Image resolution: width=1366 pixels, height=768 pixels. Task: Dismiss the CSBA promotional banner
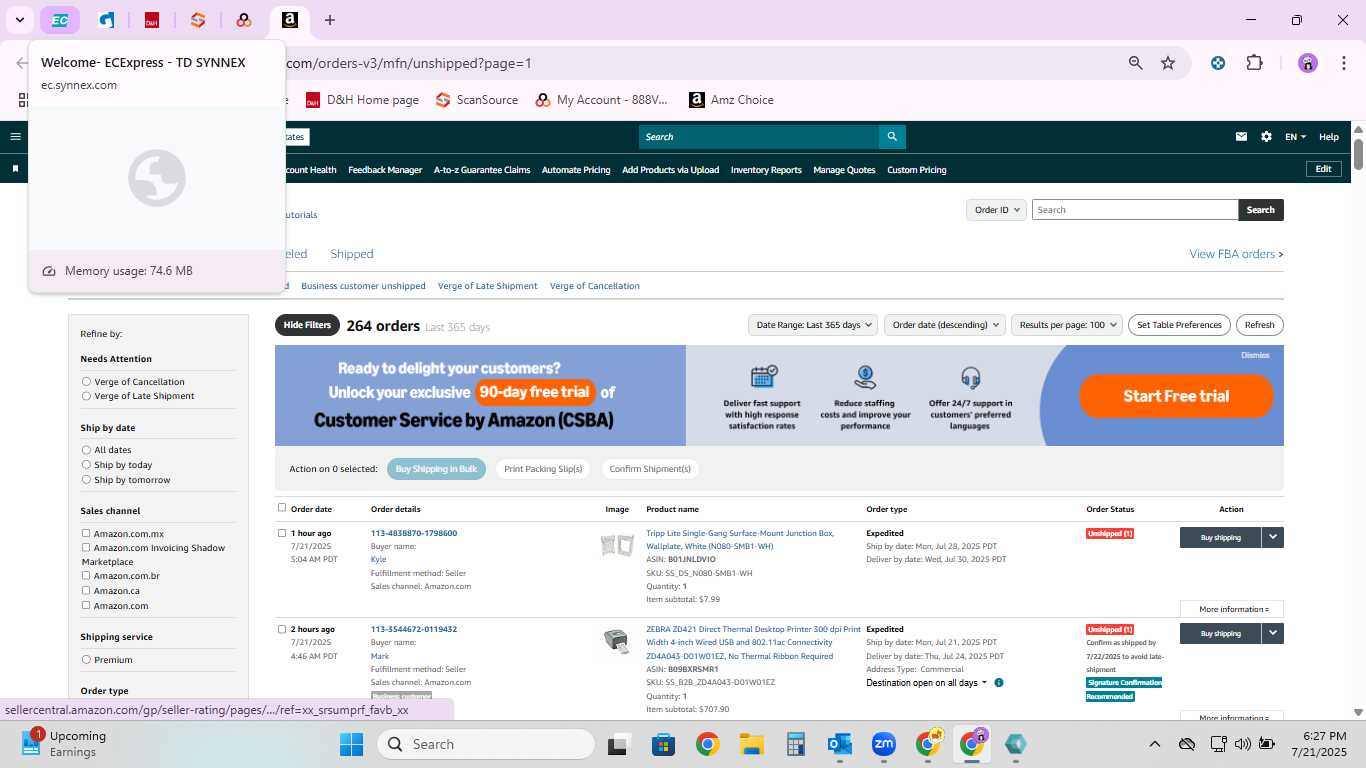pyautogui.click(x=1255, y=355)
